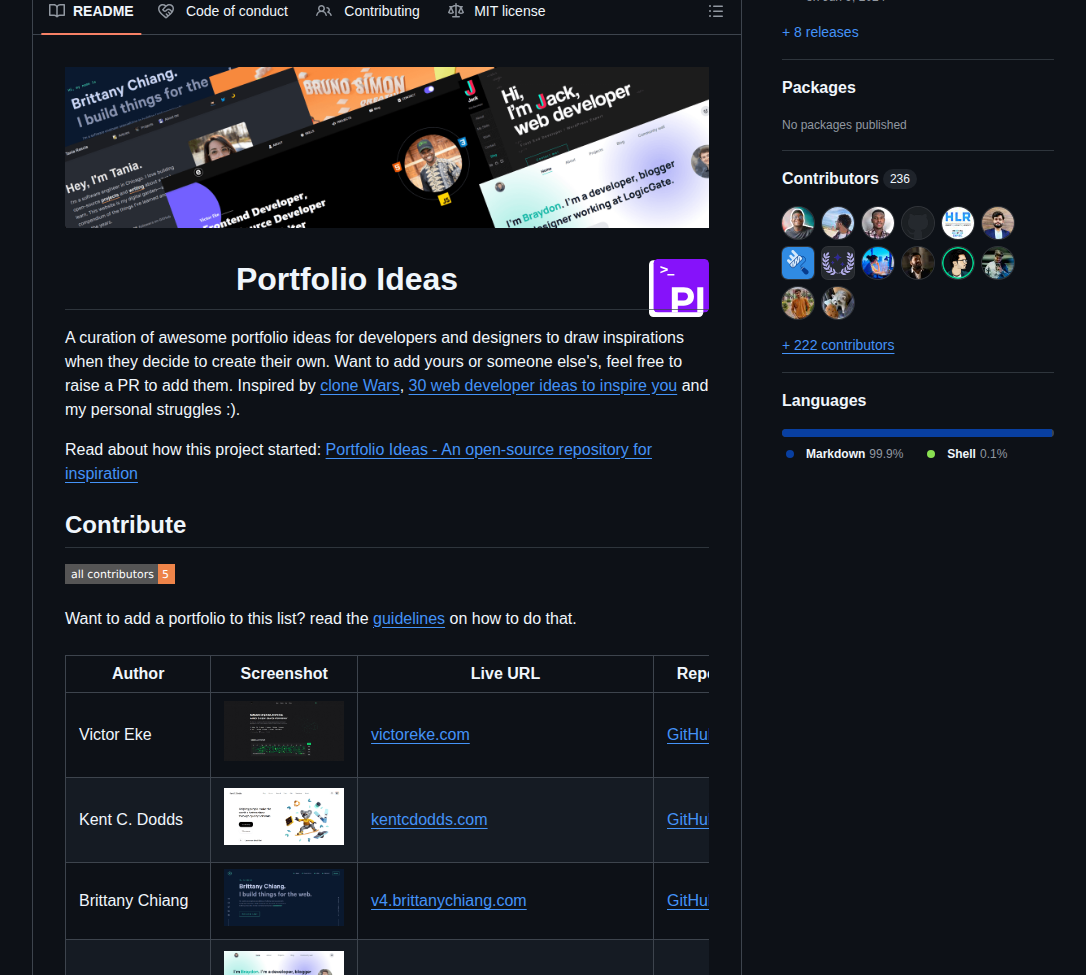Open Victor Eke's portfolio screenshot thumbnail
The width and height of the screenshot is (1086, 975).
(284, 731)
